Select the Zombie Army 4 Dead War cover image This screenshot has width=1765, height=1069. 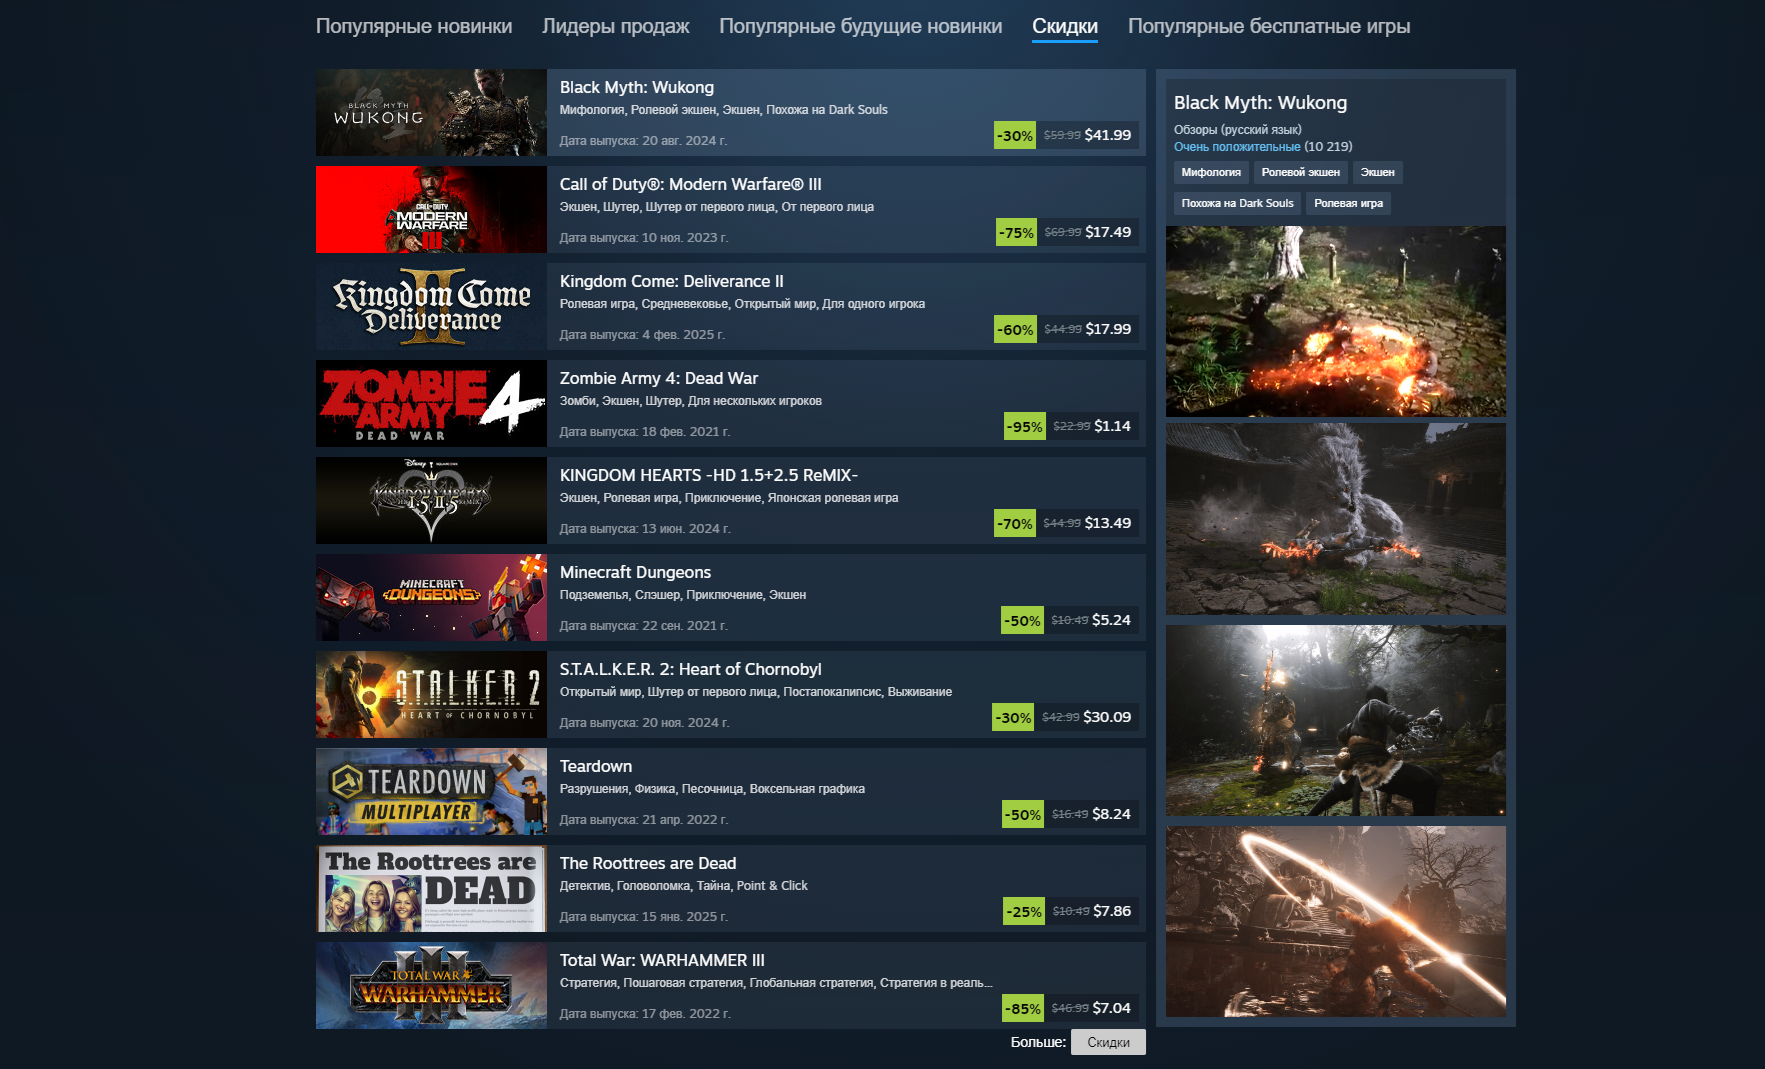pos(431,403)
